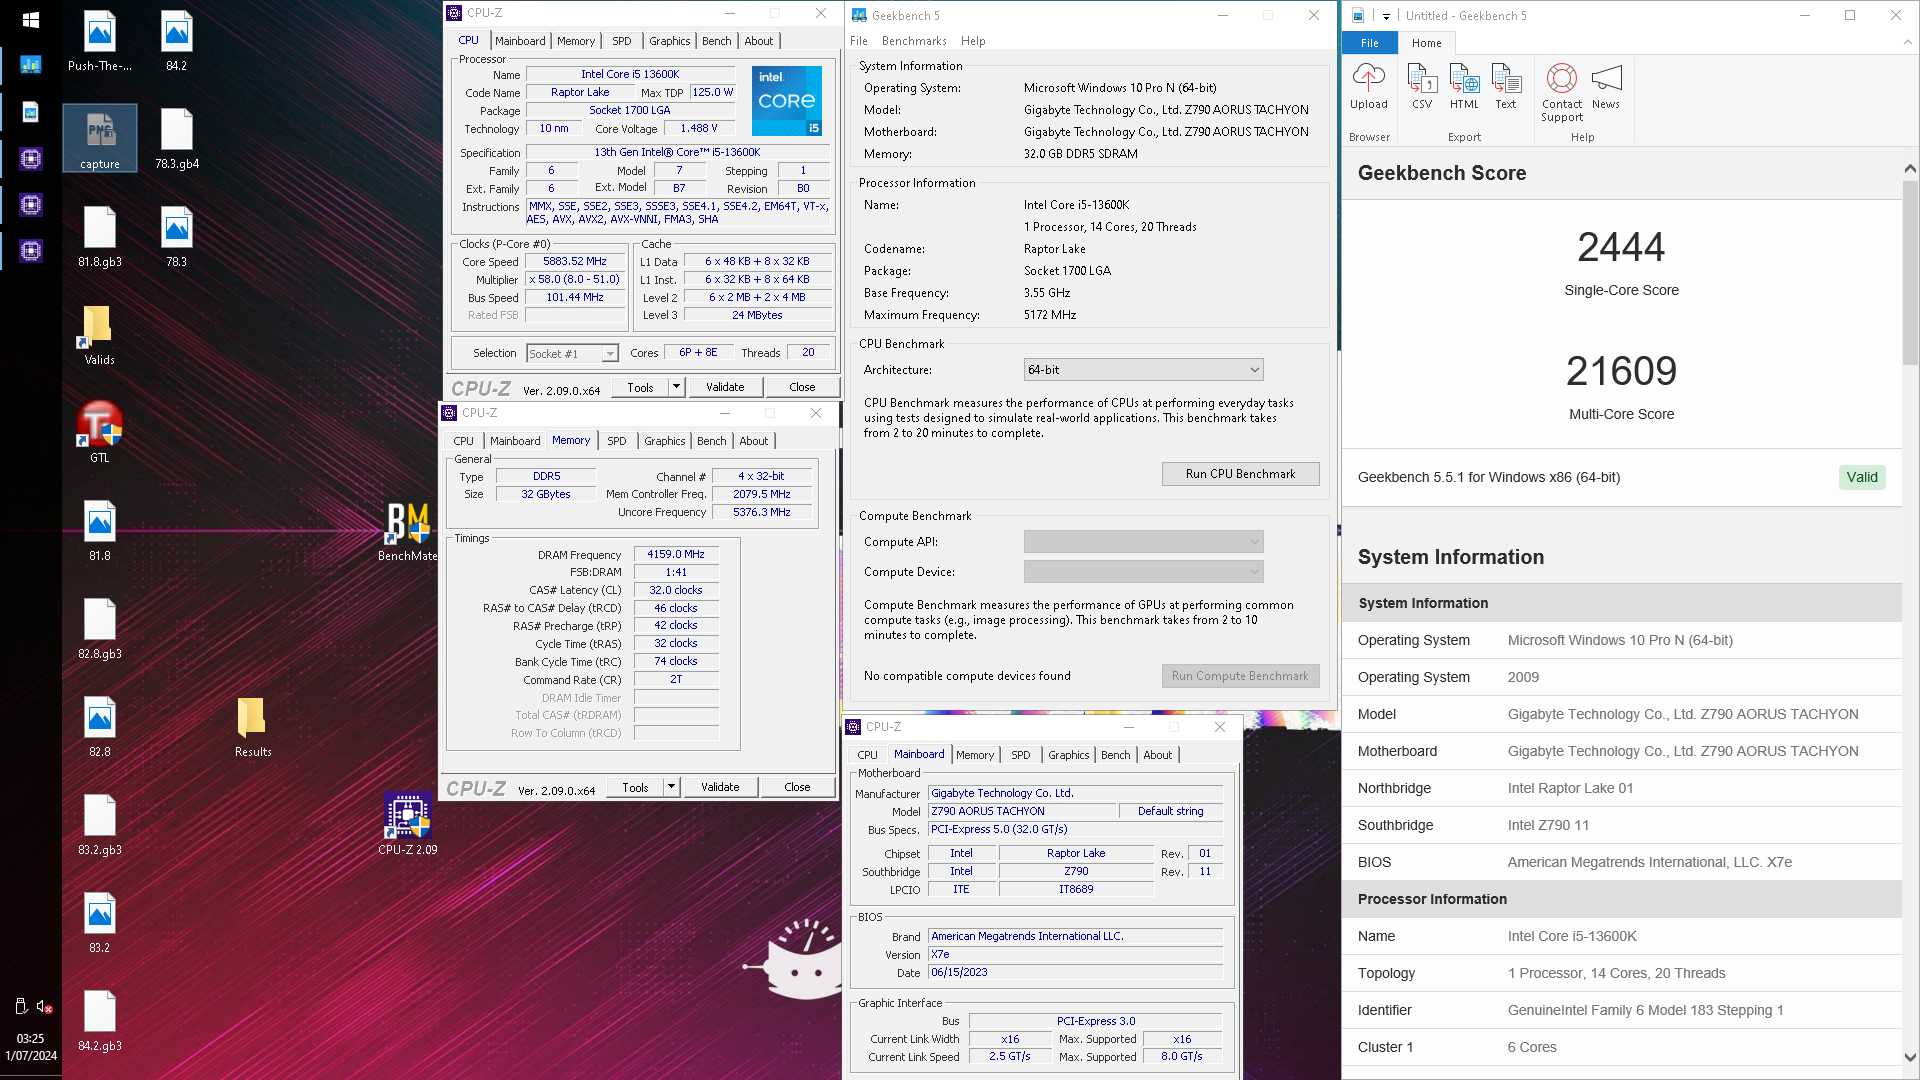Click Validate in CPU-Z Memory window
Viewport: 1920px width, 1080px height.
click(720, 787)
